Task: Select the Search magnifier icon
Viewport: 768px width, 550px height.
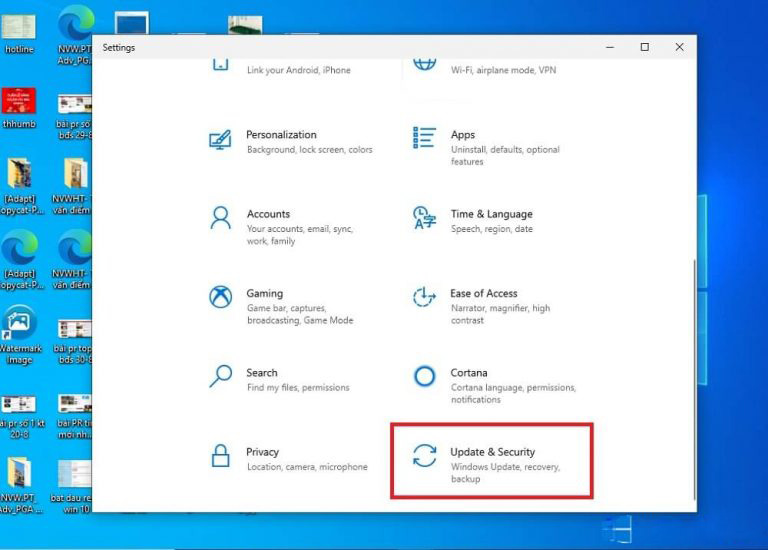Action: point(220,376)
